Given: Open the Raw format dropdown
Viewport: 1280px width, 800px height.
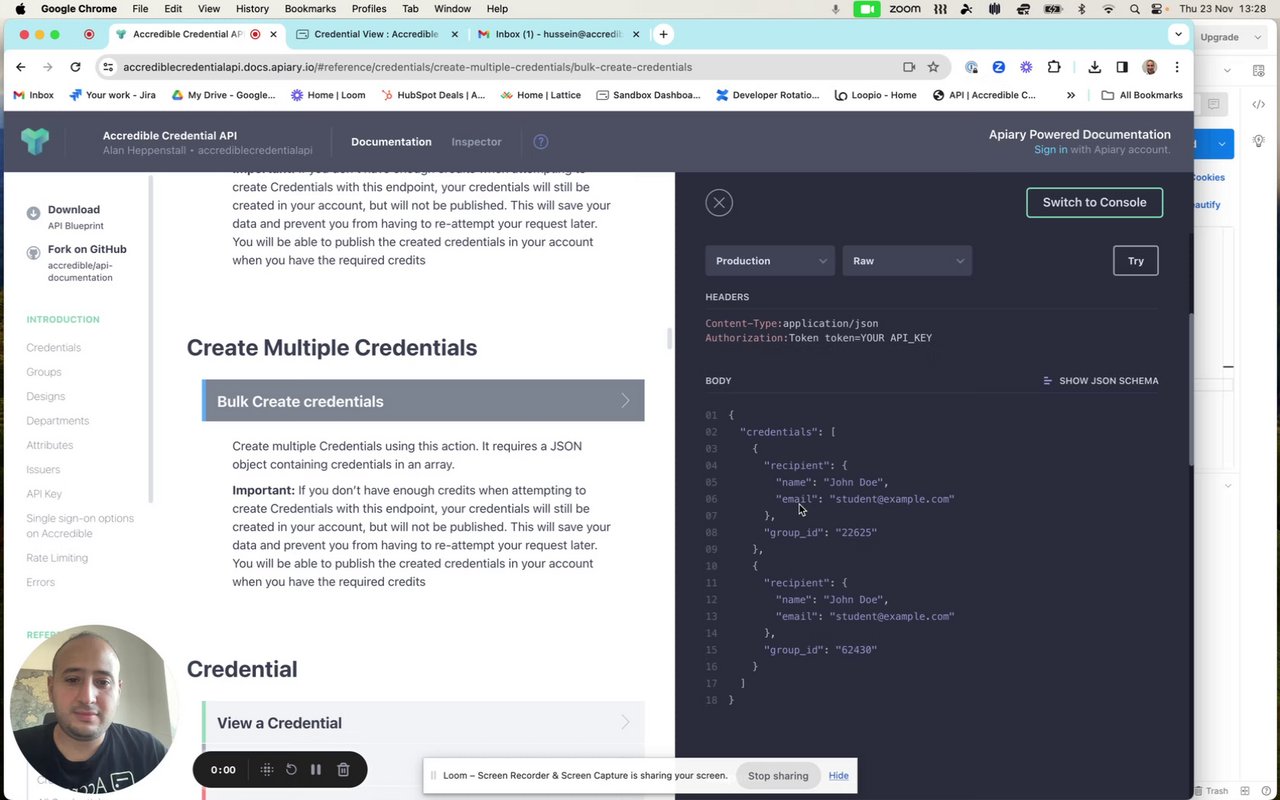Looking at the screenshot, I should pyautogui.click(x=907, y=261).
